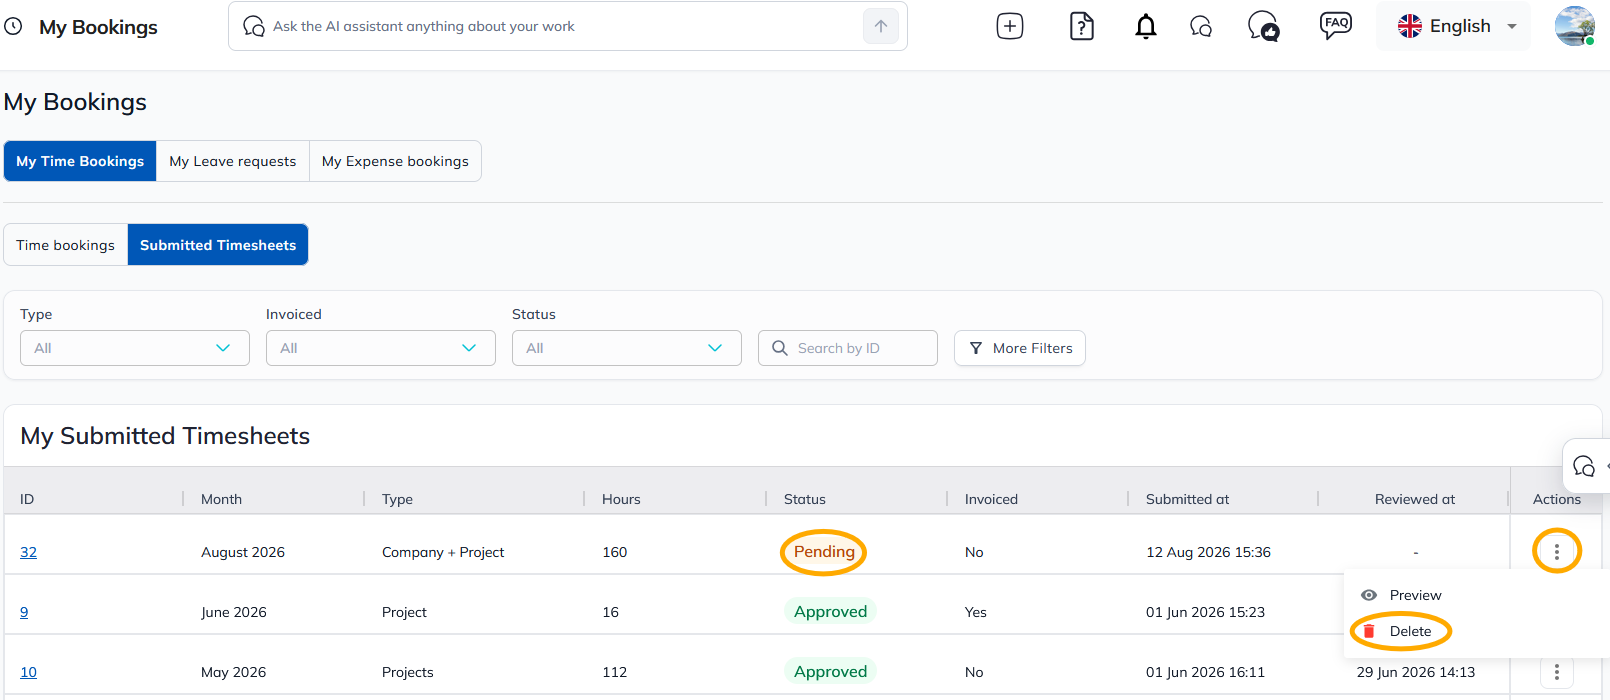Sort by the Month column header

coord(221,499)
